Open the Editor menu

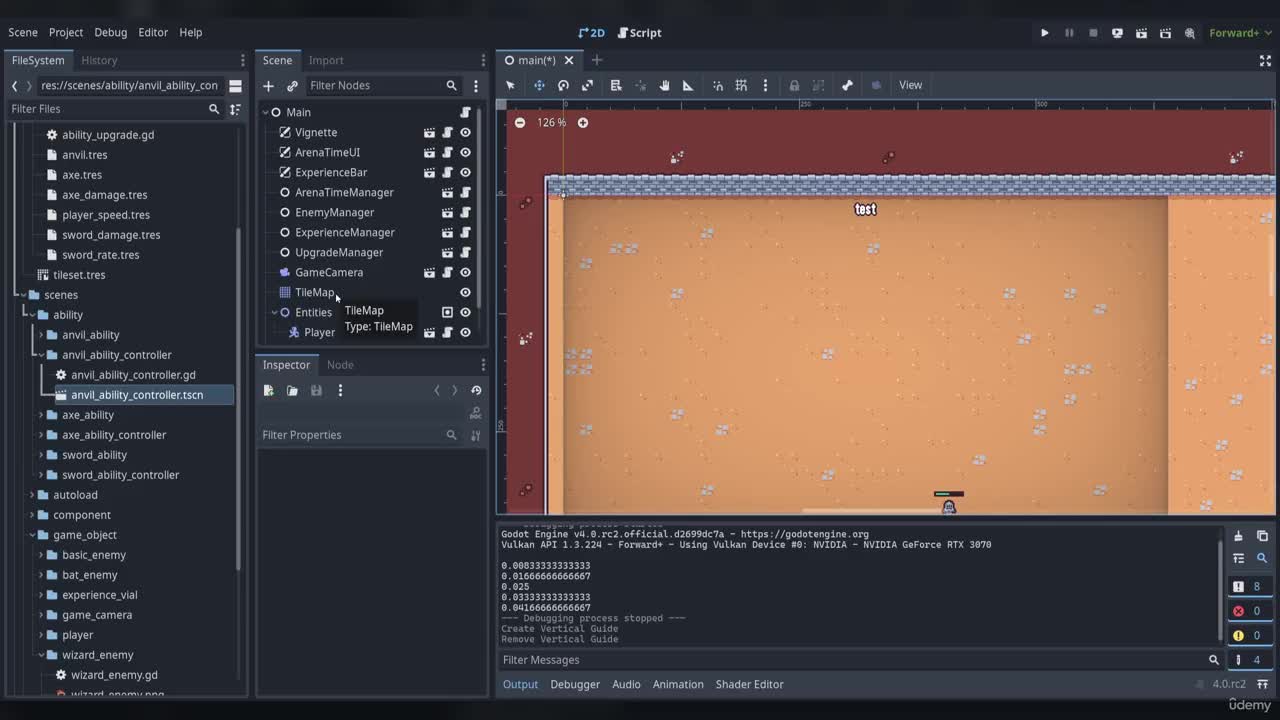pos(153,32)
